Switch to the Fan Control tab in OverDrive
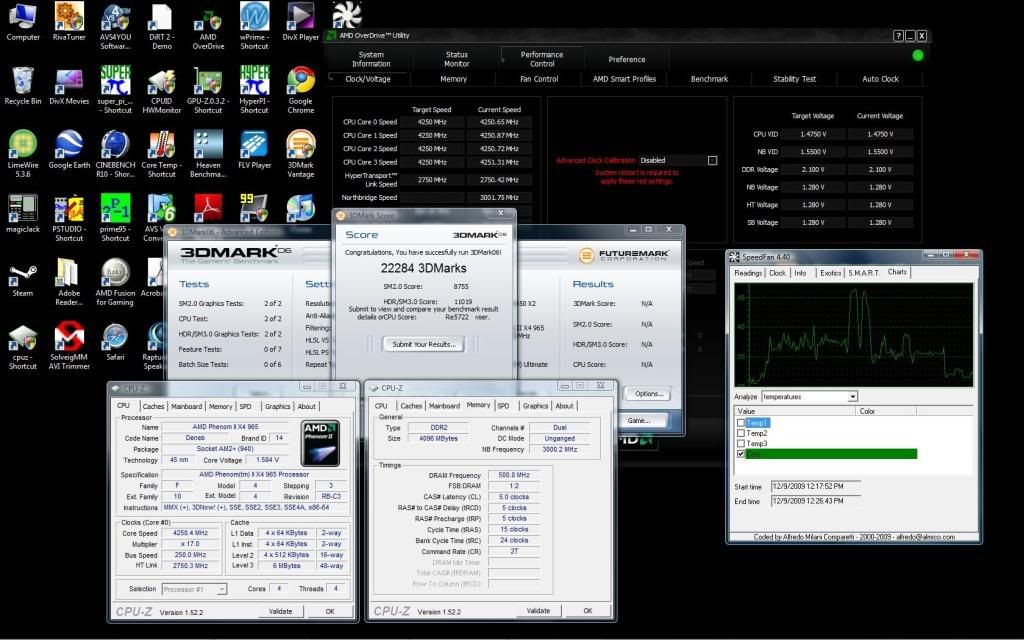1024x640 pixels. (x=539, y=79)
